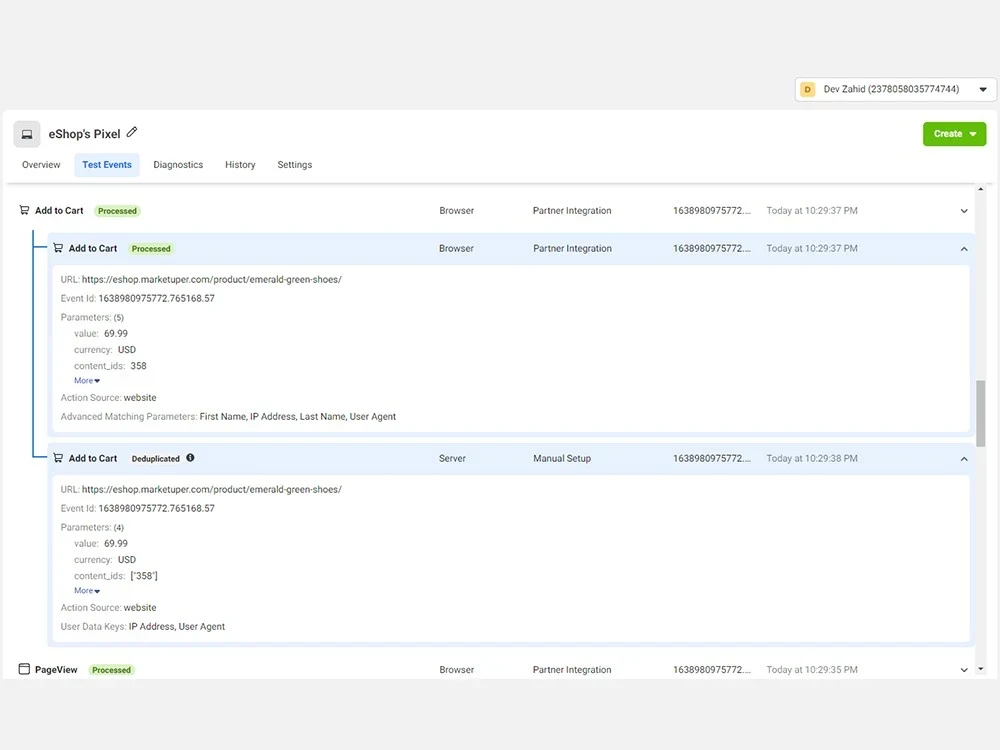Click Advanced Matching Parameters line

[x=228, y=416]
